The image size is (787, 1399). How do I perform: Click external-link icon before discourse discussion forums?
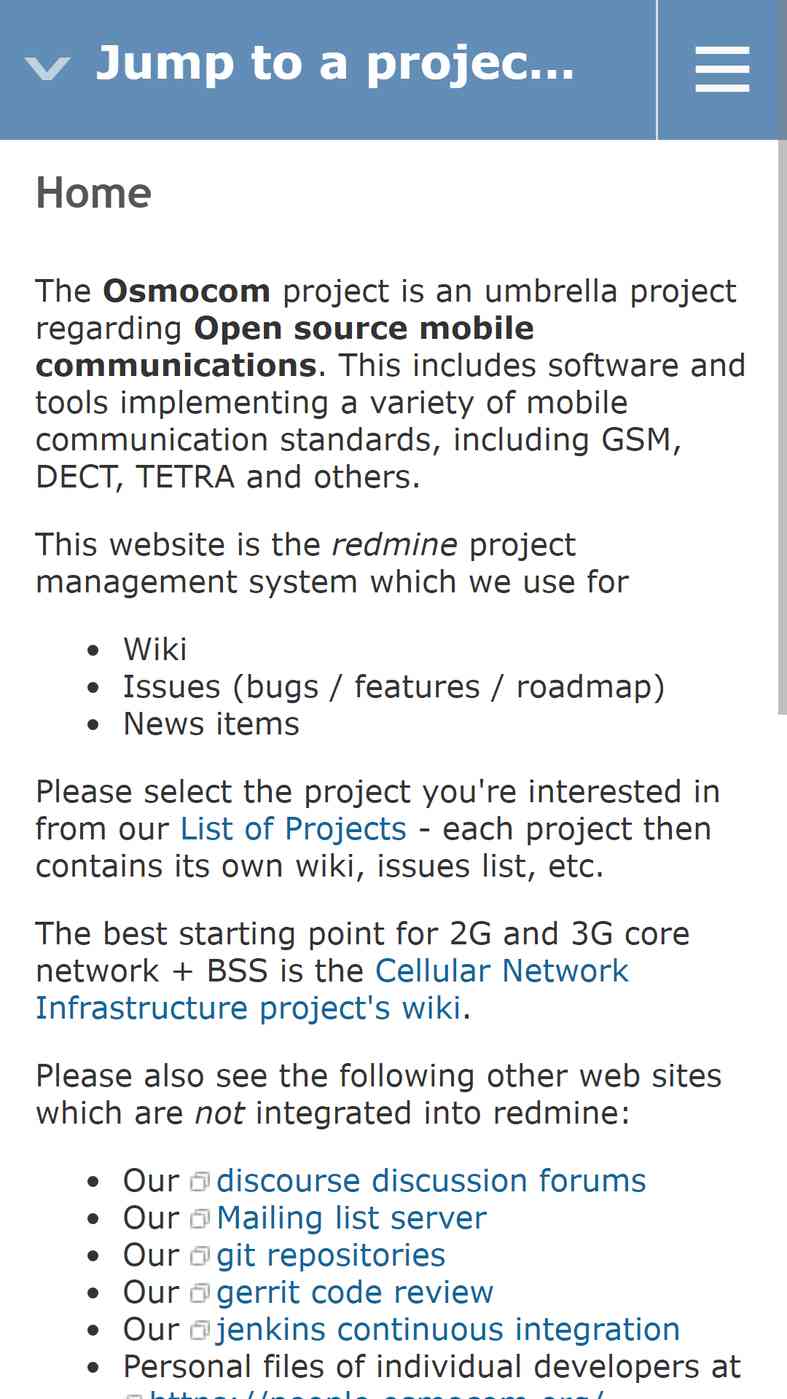pos(200,1183)
